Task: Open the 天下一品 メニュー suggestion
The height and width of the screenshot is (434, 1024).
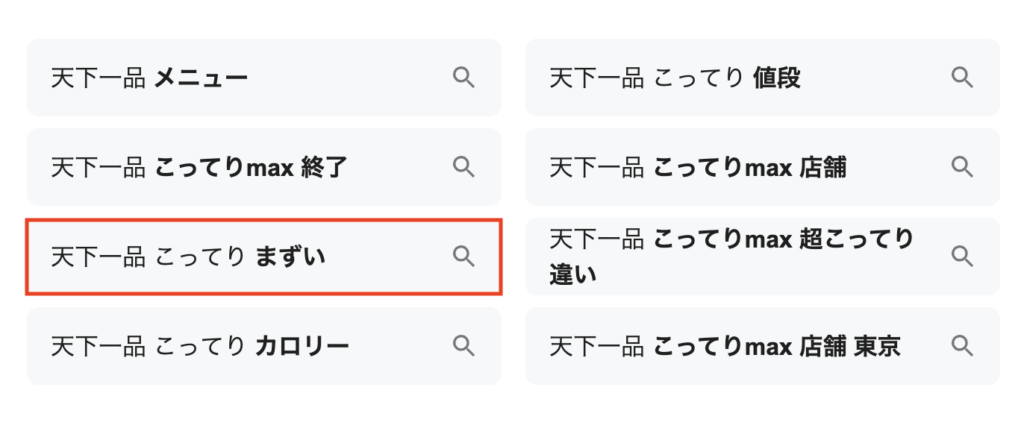Action: (264, 78)
